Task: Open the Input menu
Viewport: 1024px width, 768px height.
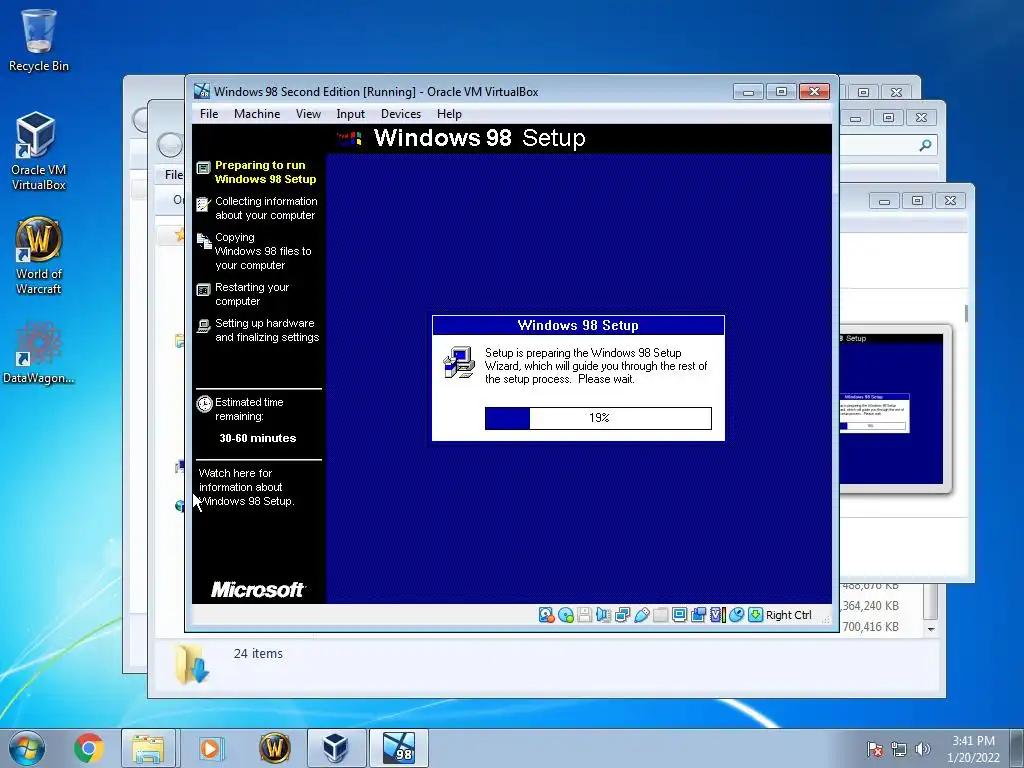Action: click(x=351, y=114)
